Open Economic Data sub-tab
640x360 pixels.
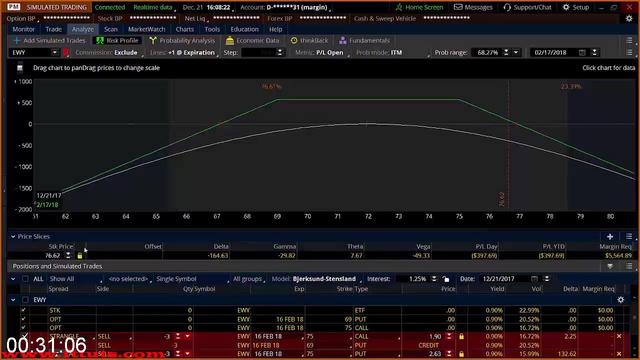click(x=253, y=40)
